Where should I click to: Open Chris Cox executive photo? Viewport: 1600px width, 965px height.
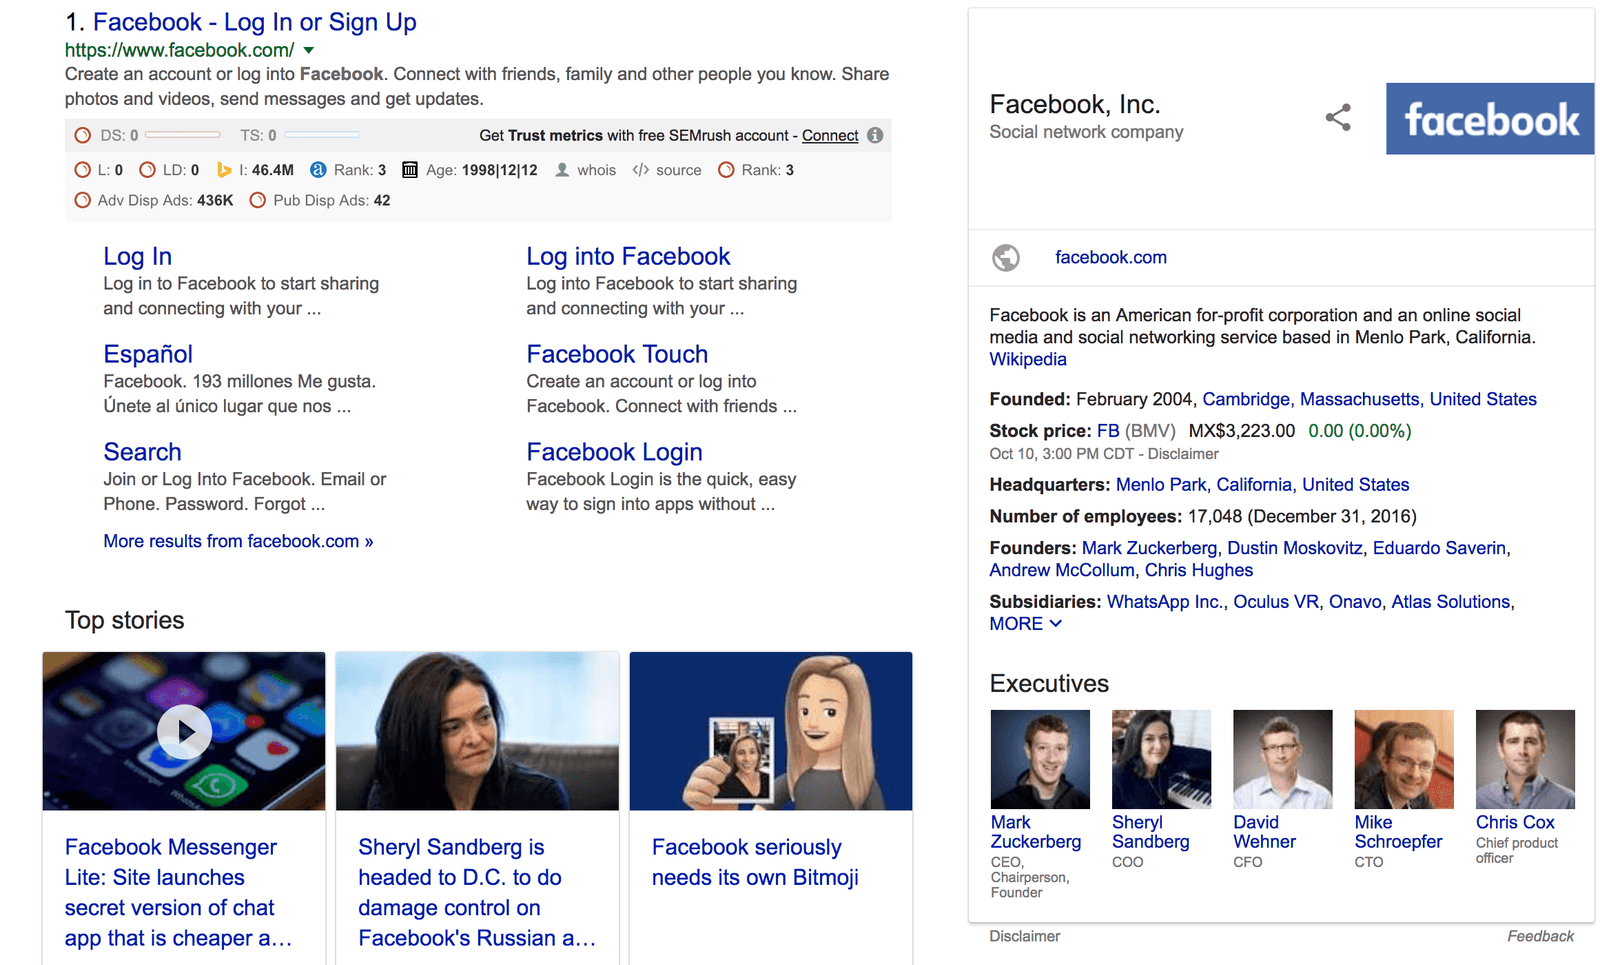1525,759
